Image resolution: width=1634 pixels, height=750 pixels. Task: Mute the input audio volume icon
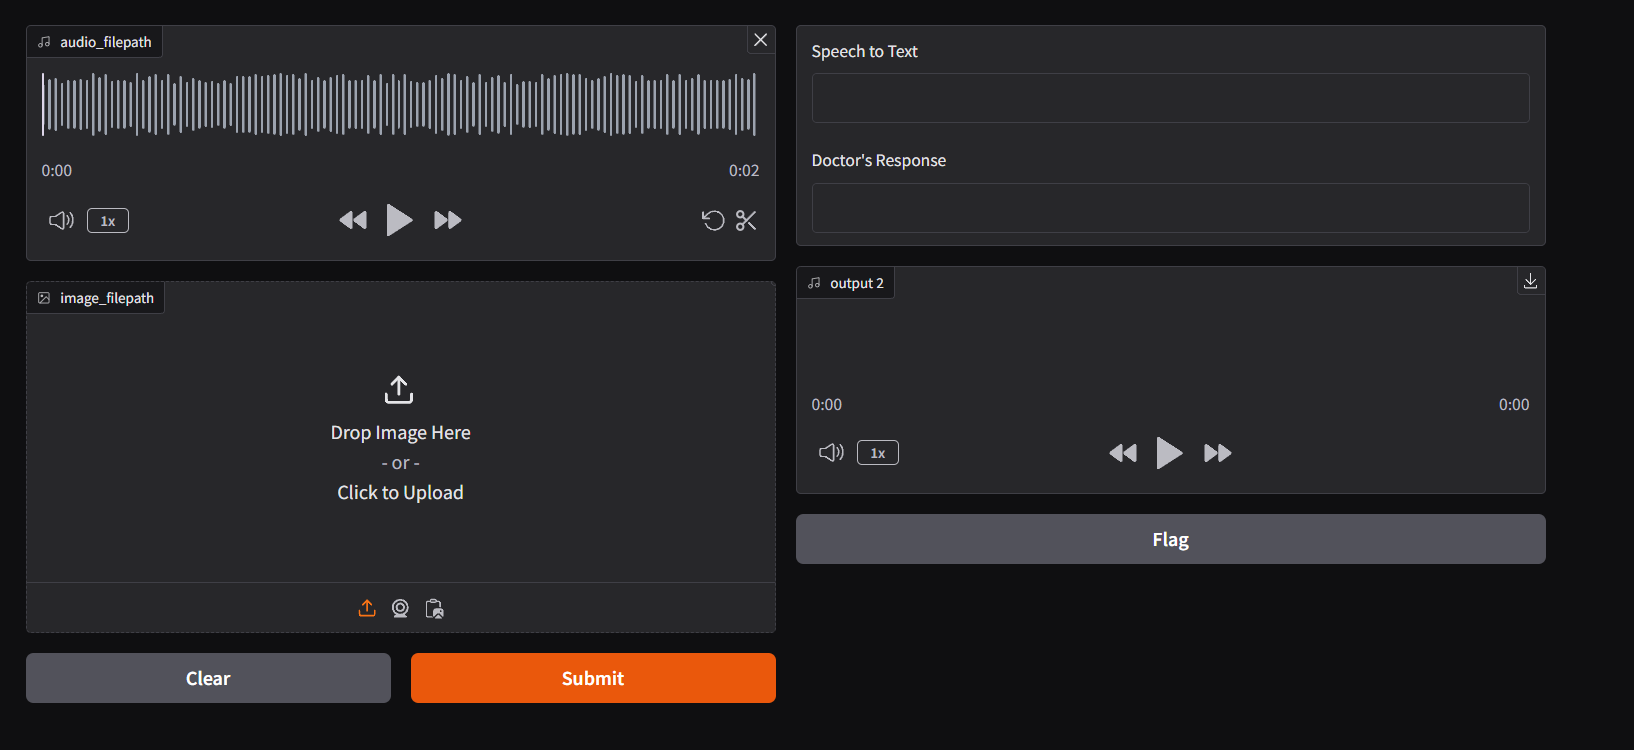[x=61, y=220]
